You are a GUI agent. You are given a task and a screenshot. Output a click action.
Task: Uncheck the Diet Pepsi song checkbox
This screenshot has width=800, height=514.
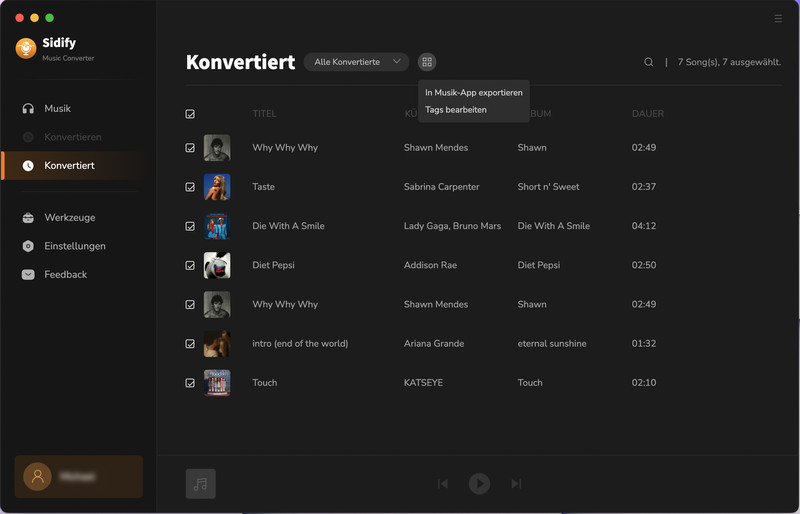(x=190, y=266)
